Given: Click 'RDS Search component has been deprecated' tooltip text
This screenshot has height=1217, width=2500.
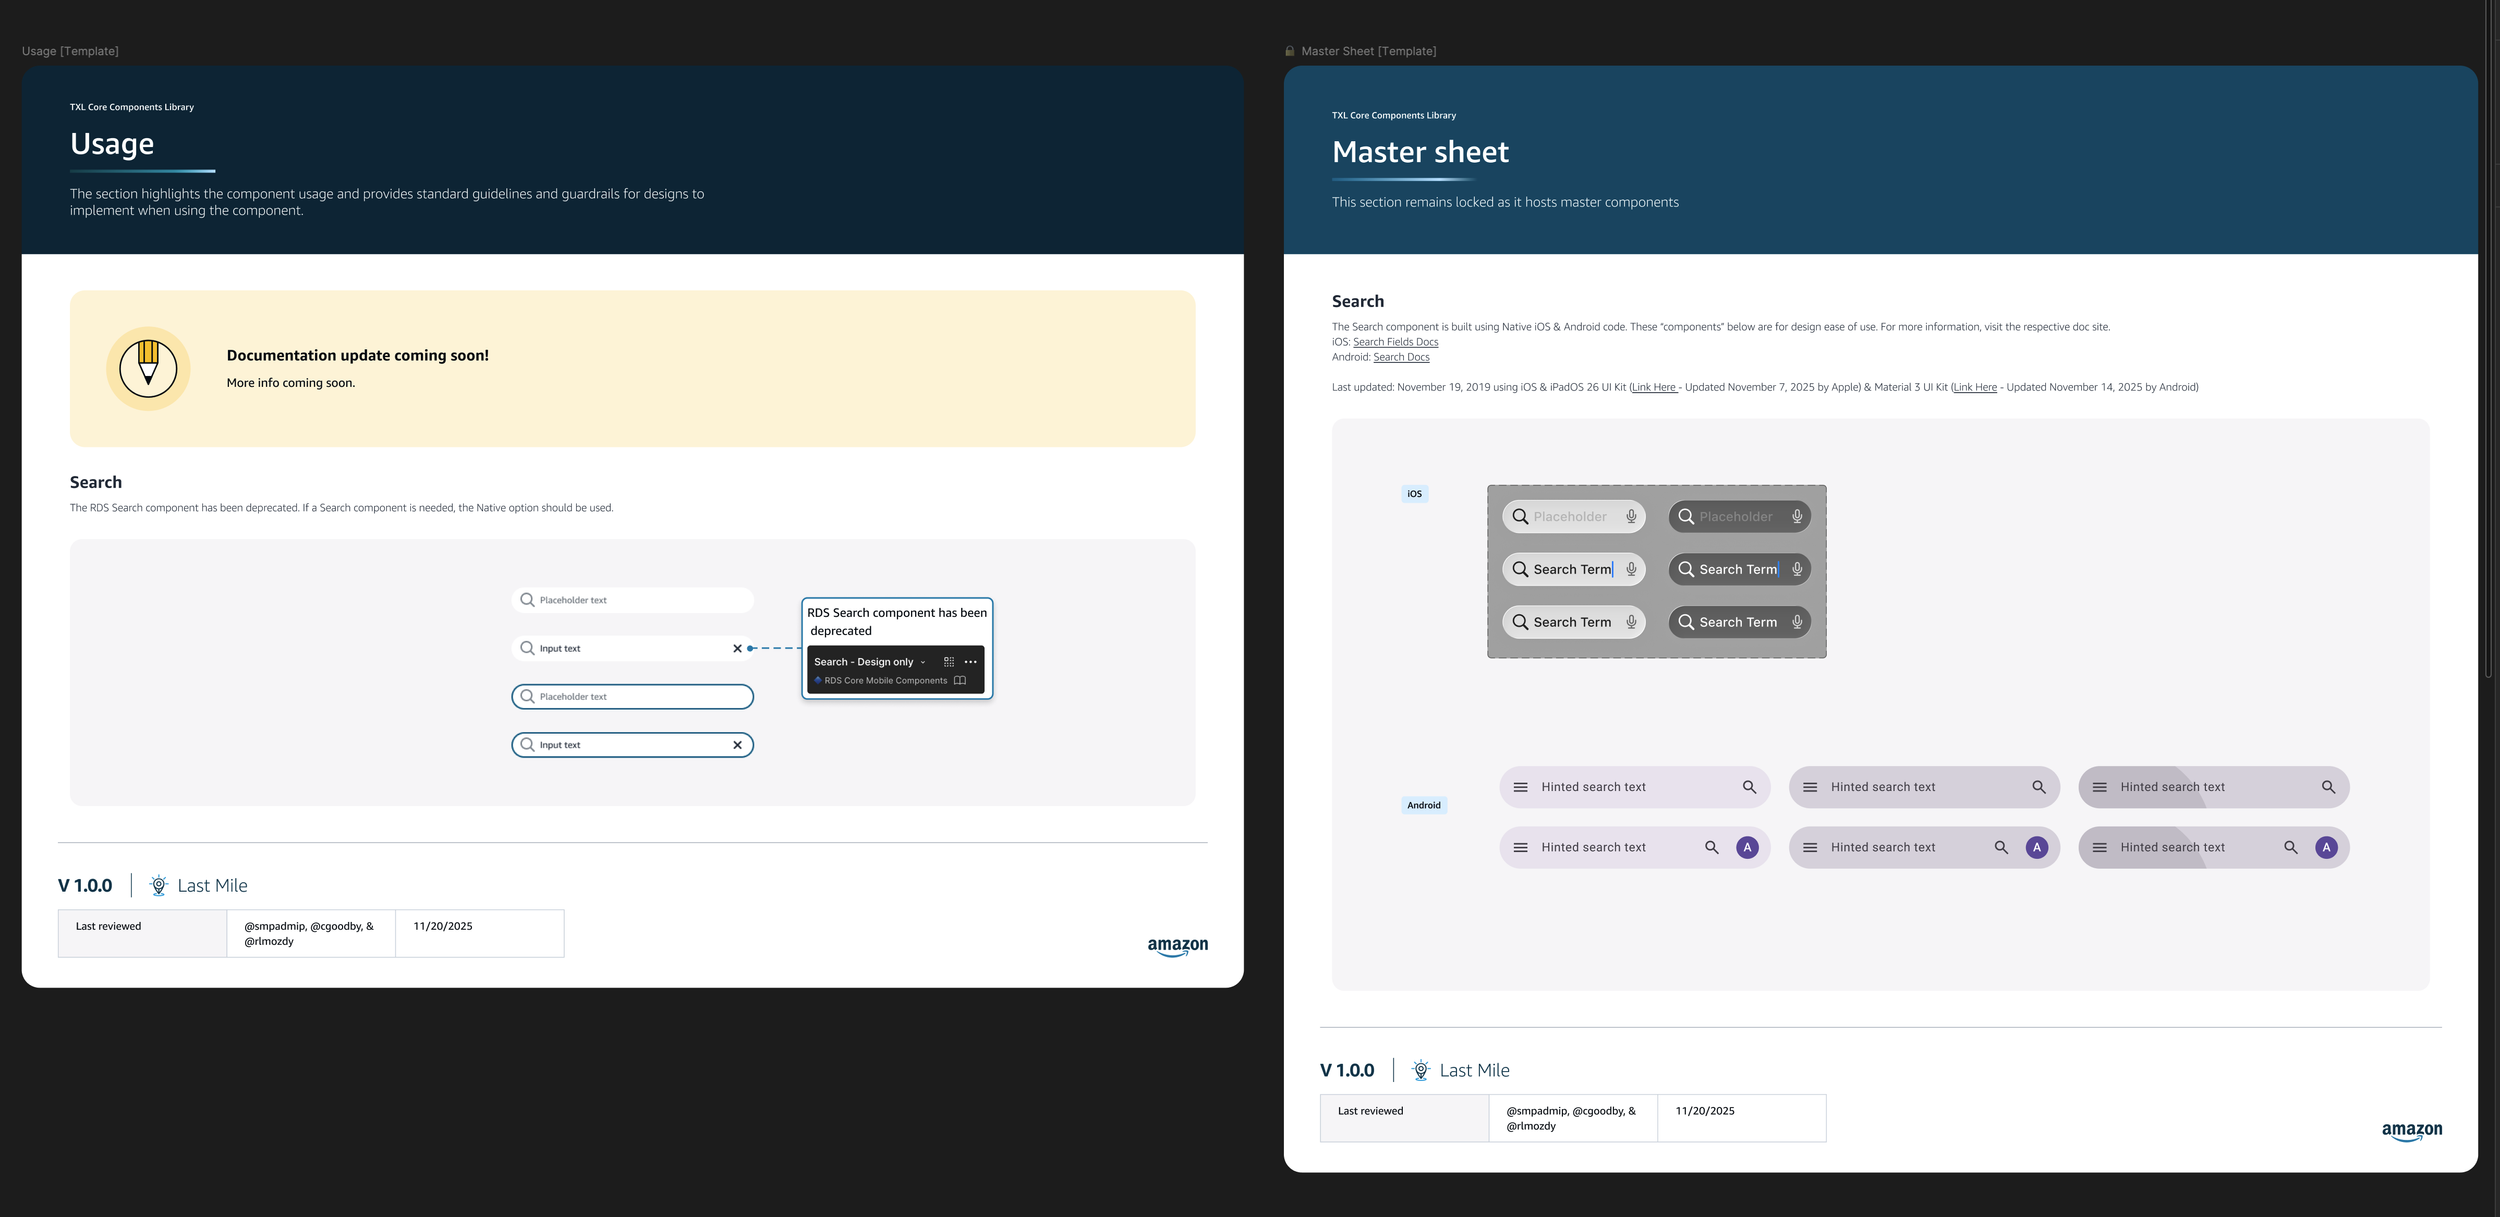Looking at the screenshot, I should click(897, 622).
